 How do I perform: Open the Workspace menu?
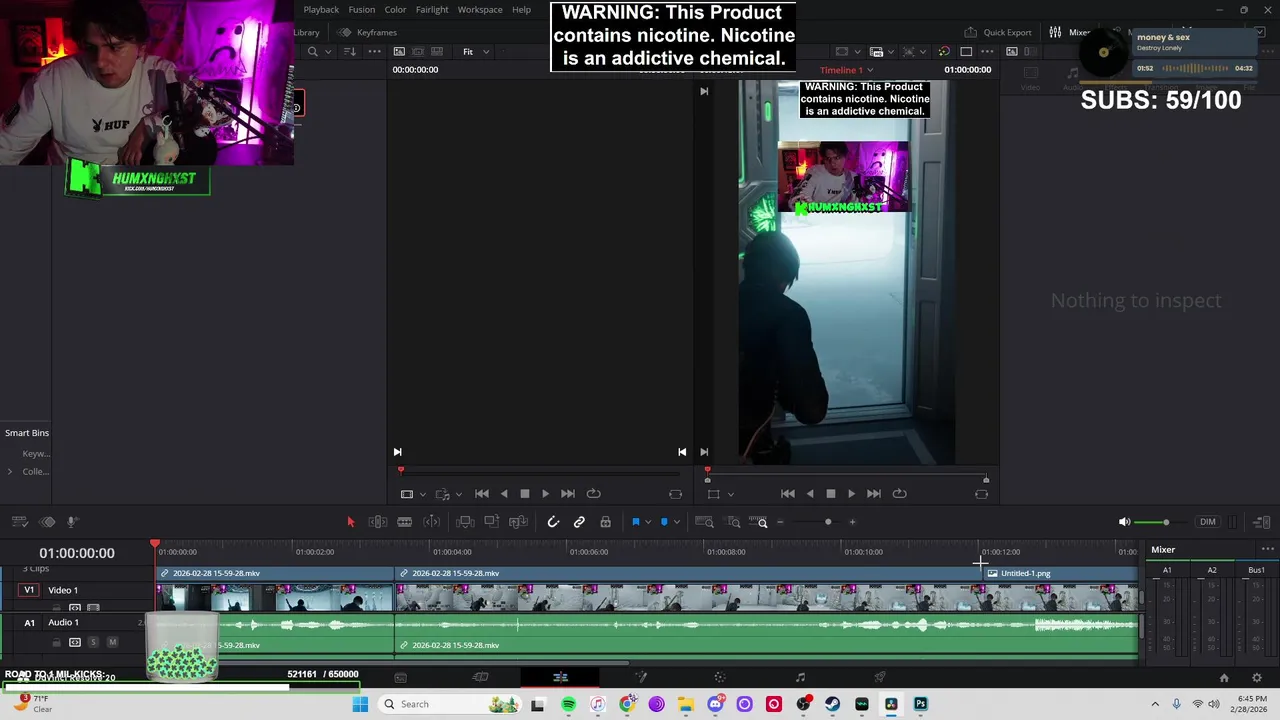[x=480, y=10]
